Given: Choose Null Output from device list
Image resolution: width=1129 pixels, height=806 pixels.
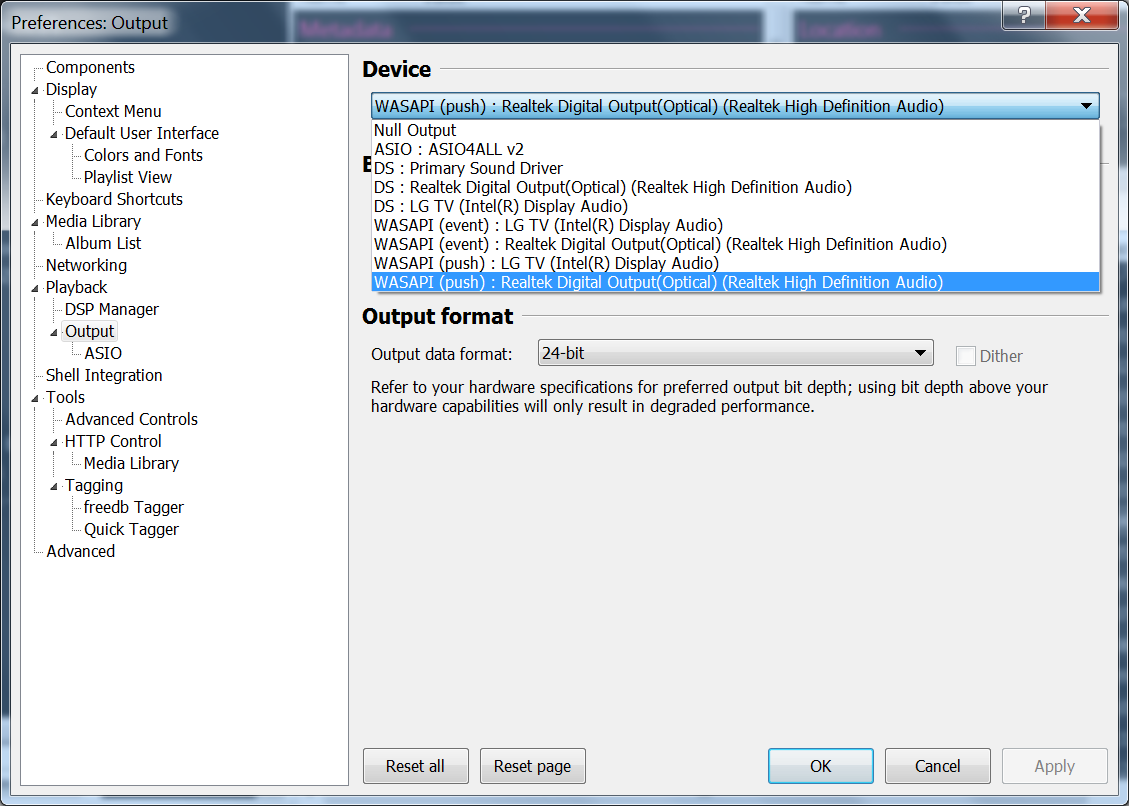Looking at the screenshot, I should tap(415, 130).
